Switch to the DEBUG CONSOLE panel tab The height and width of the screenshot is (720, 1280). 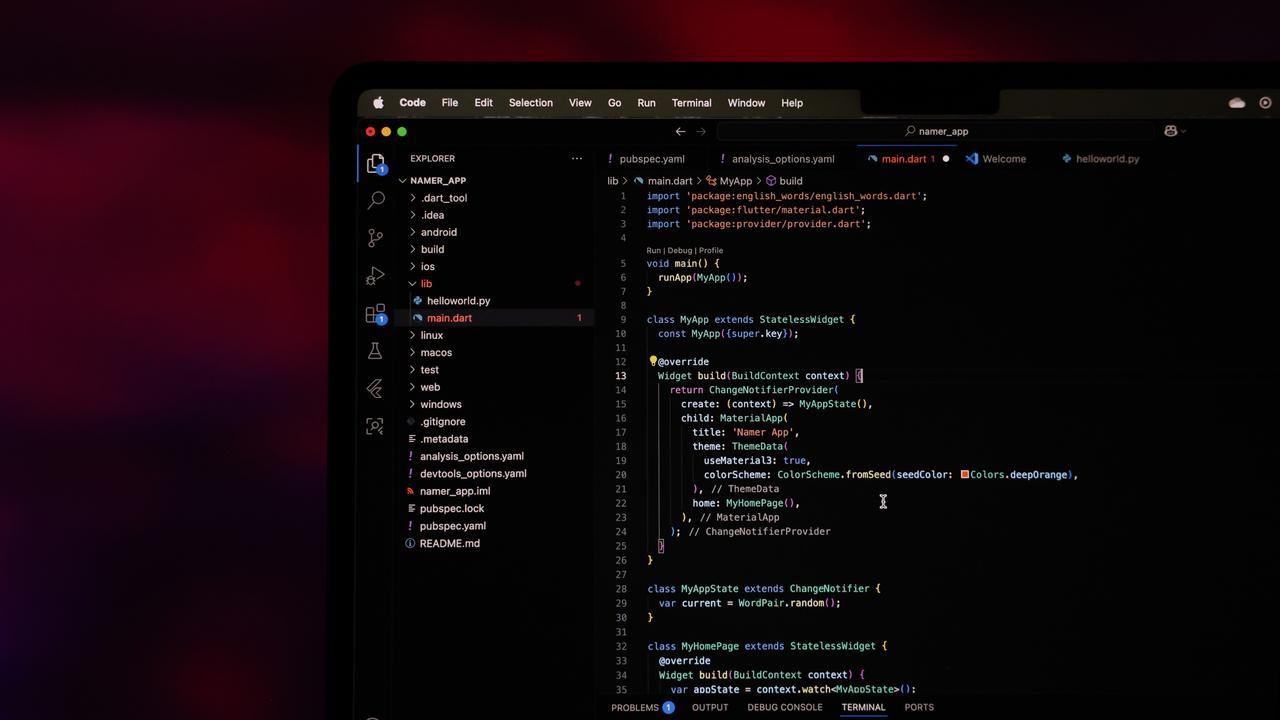[x=784, y=707]
